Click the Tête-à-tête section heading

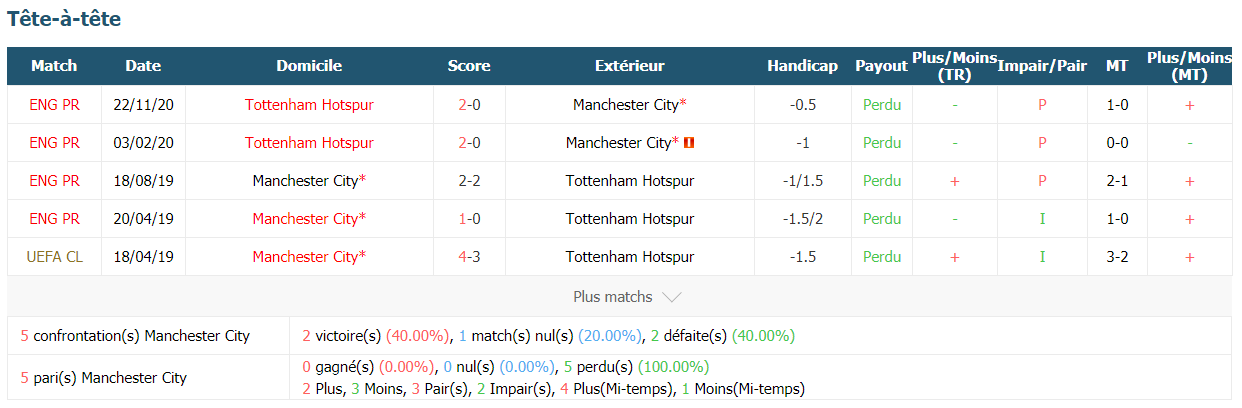point(64,19)
